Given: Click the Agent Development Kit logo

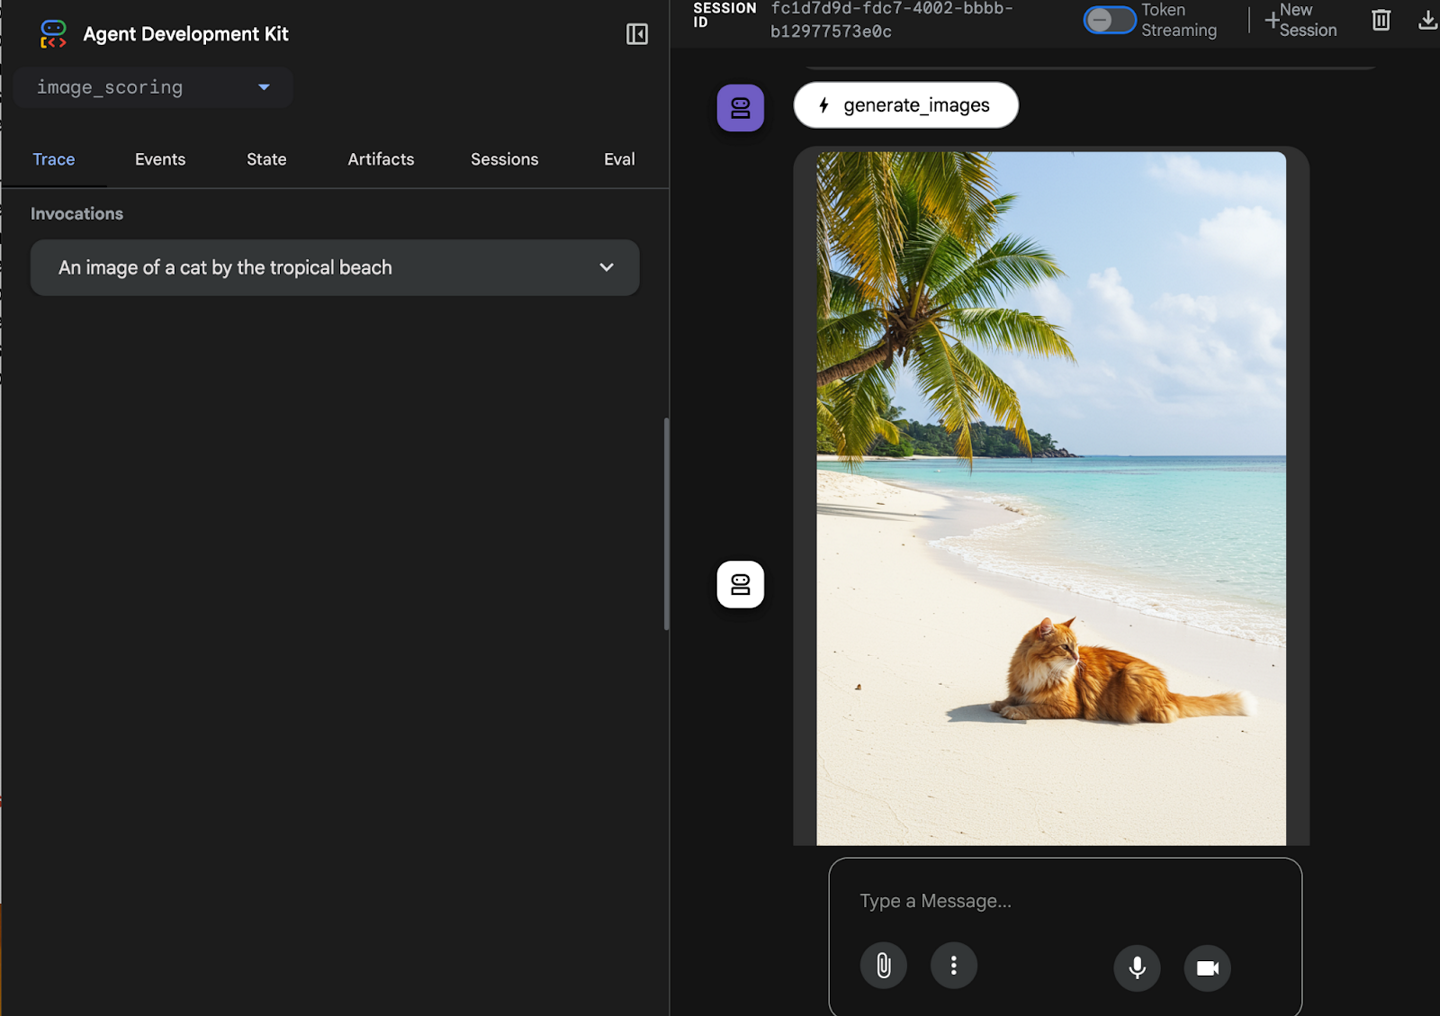Looking at the screenshot, I should (x=53, y=34).
